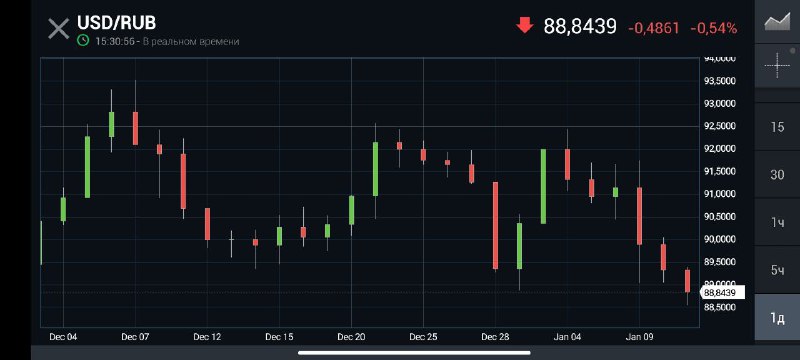Tap the -0,54% change percentage
The width and height of the screenshot is (800, 360).
pos(713,29)
